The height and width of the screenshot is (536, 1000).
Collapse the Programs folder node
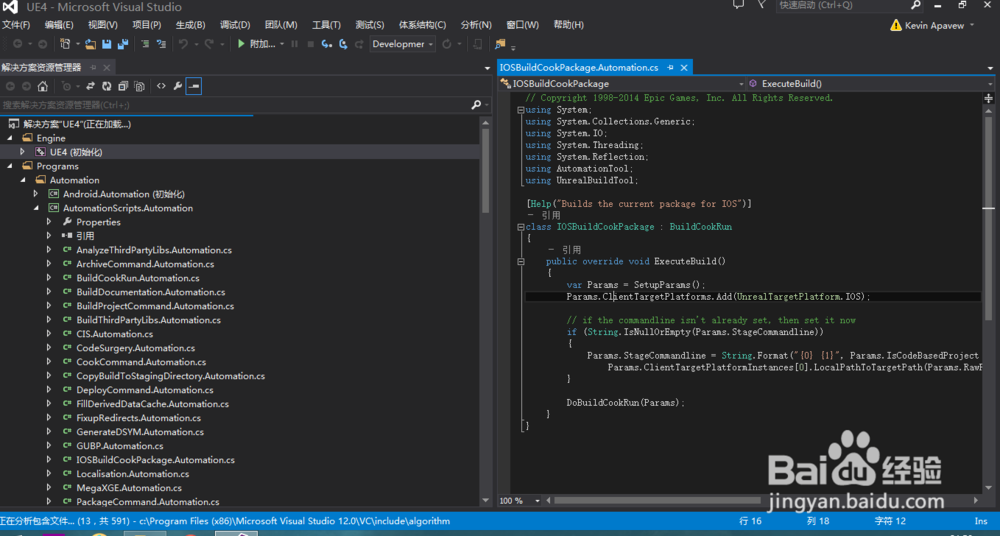click(10, 166)
